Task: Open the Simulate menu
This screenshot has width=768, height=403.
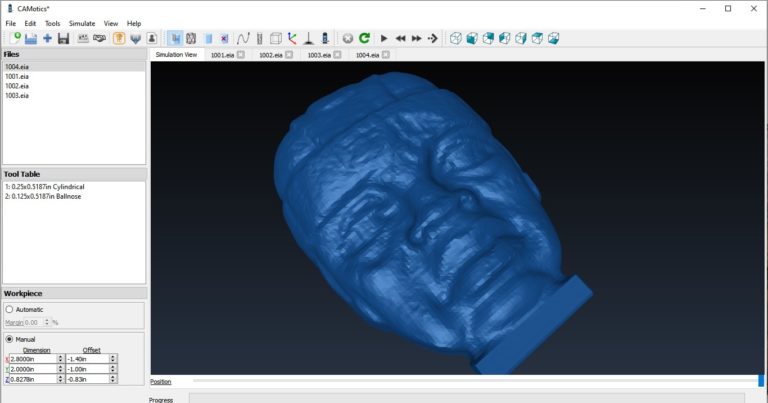Action: point(82,23)
